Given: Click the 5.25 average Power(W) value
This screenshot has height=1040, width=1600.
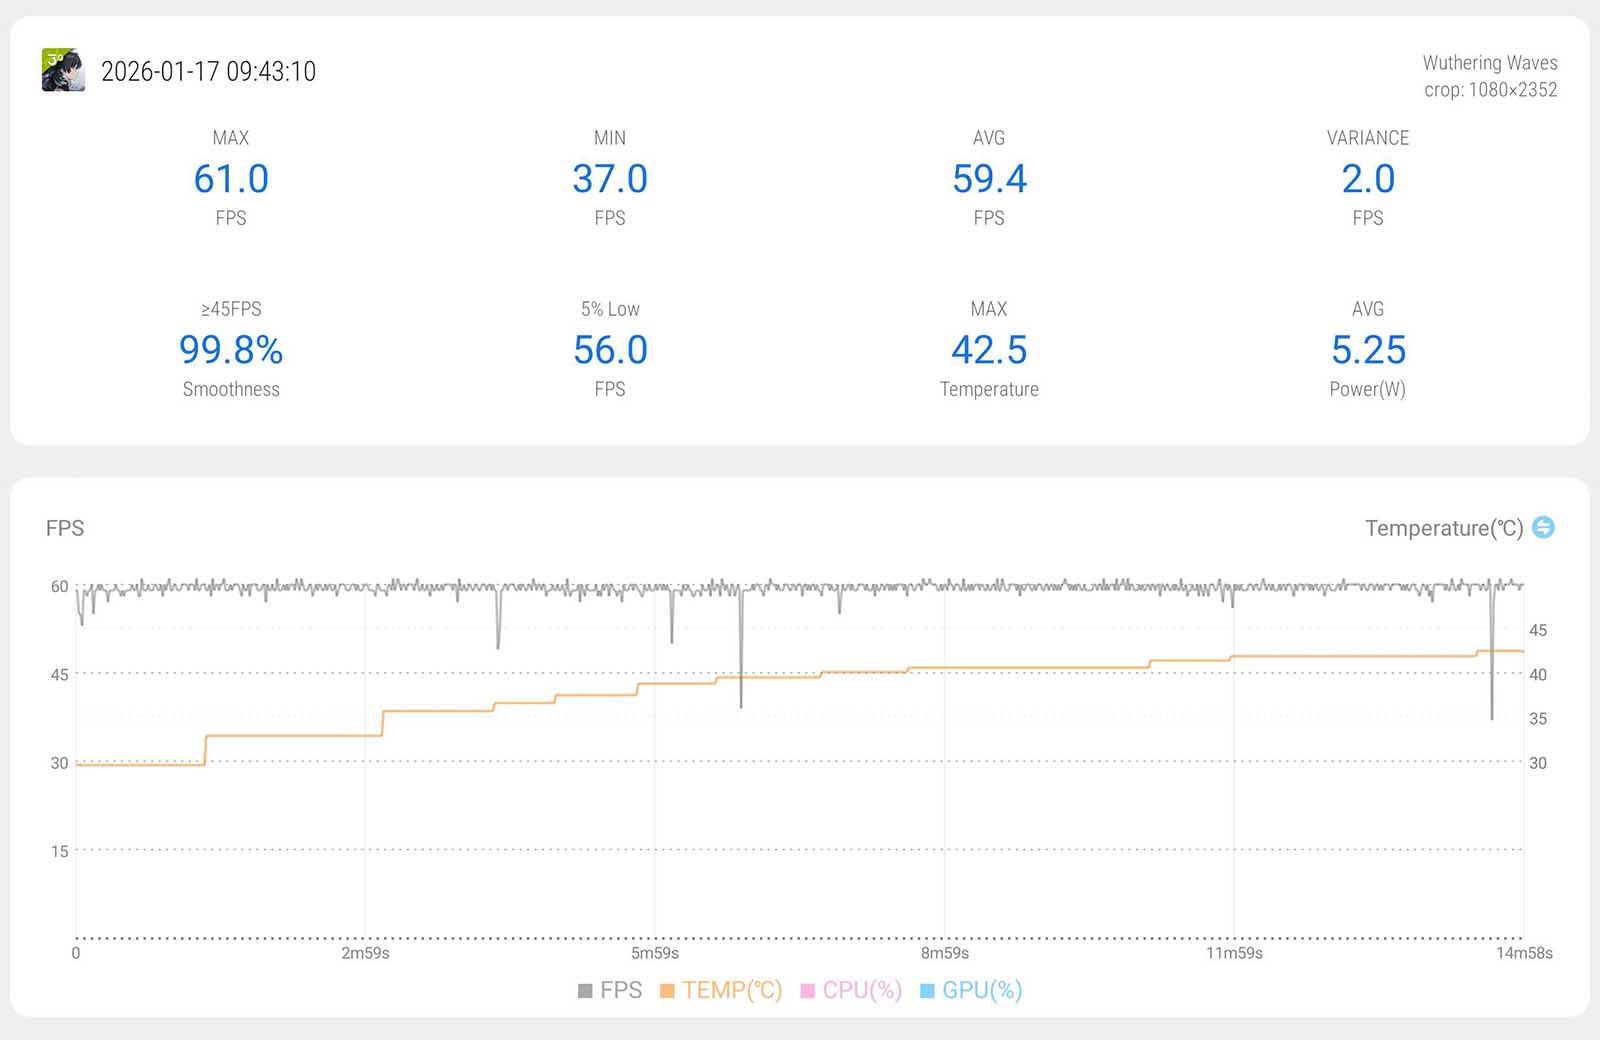Looking at the screenshot, I should (1367, 350).
